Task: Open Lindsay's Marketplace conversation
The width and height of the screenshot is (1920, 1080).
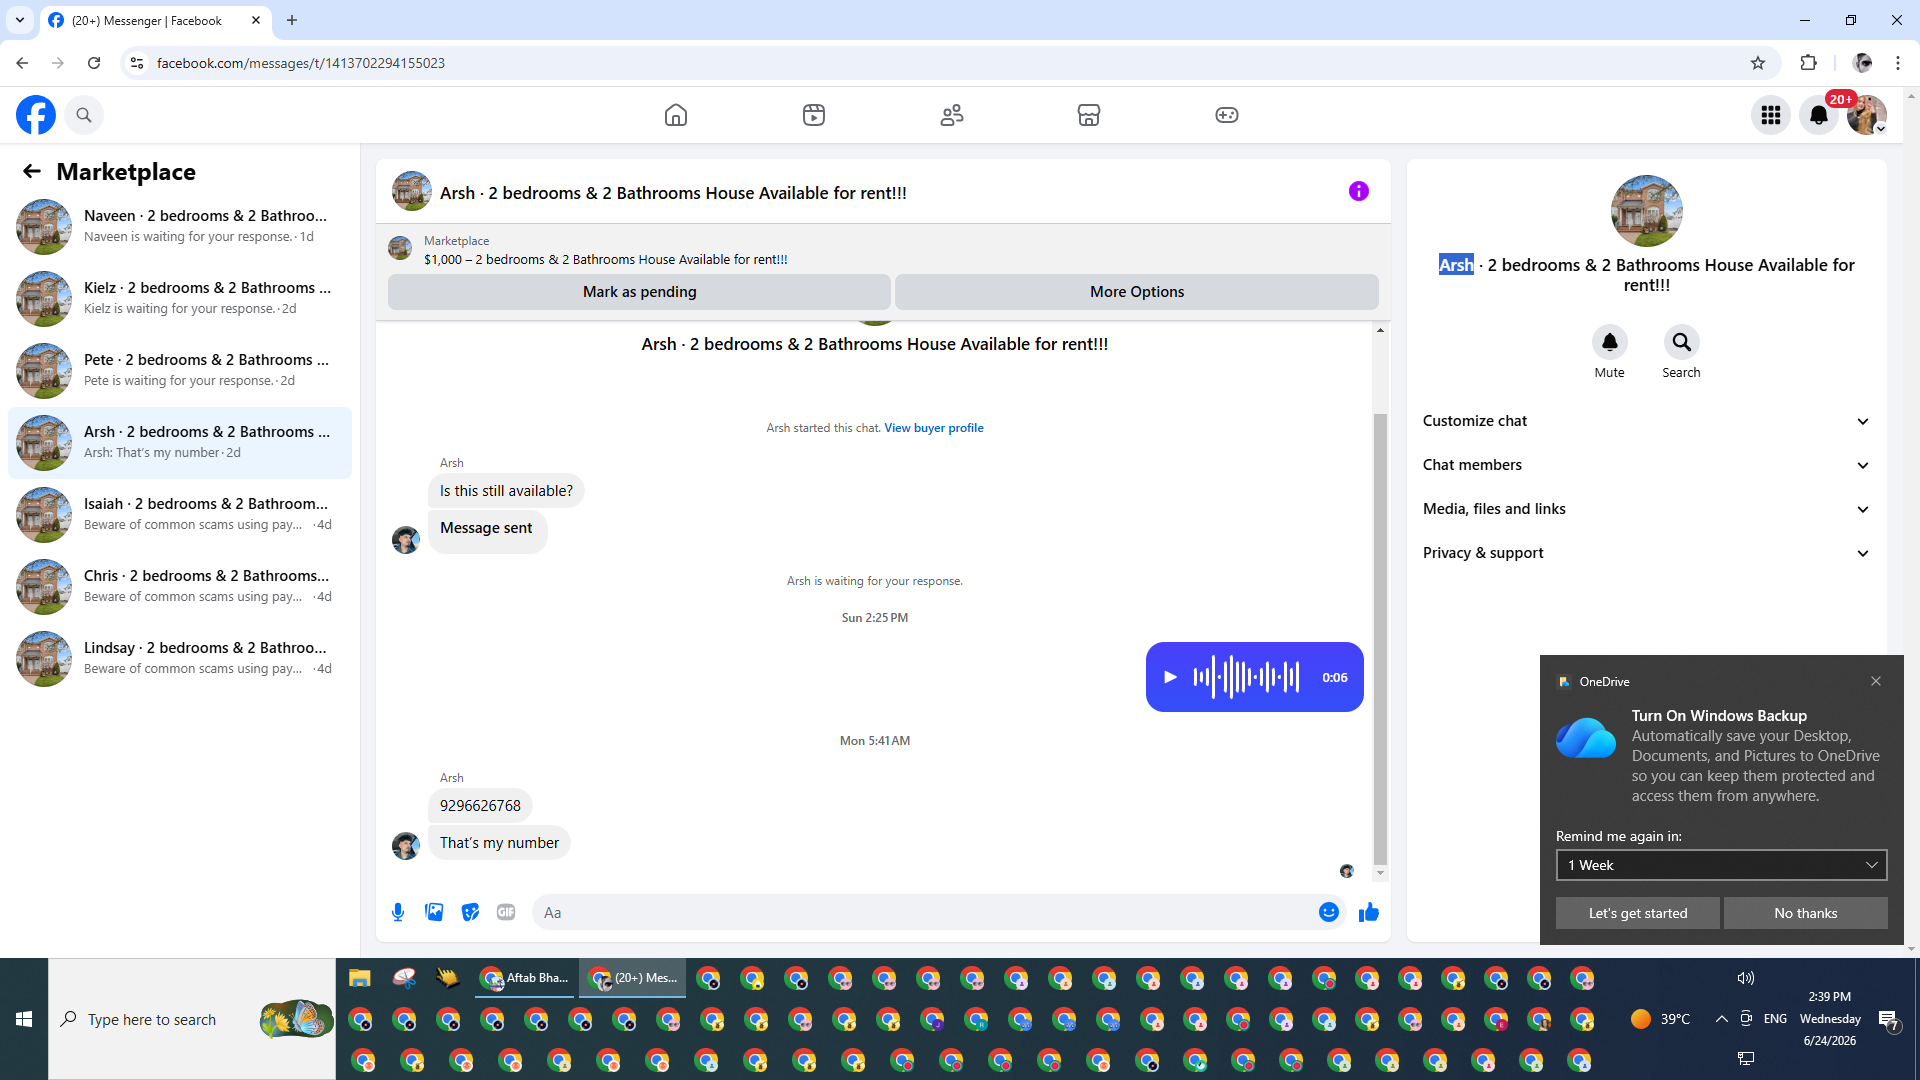Action: coord(180,658)
